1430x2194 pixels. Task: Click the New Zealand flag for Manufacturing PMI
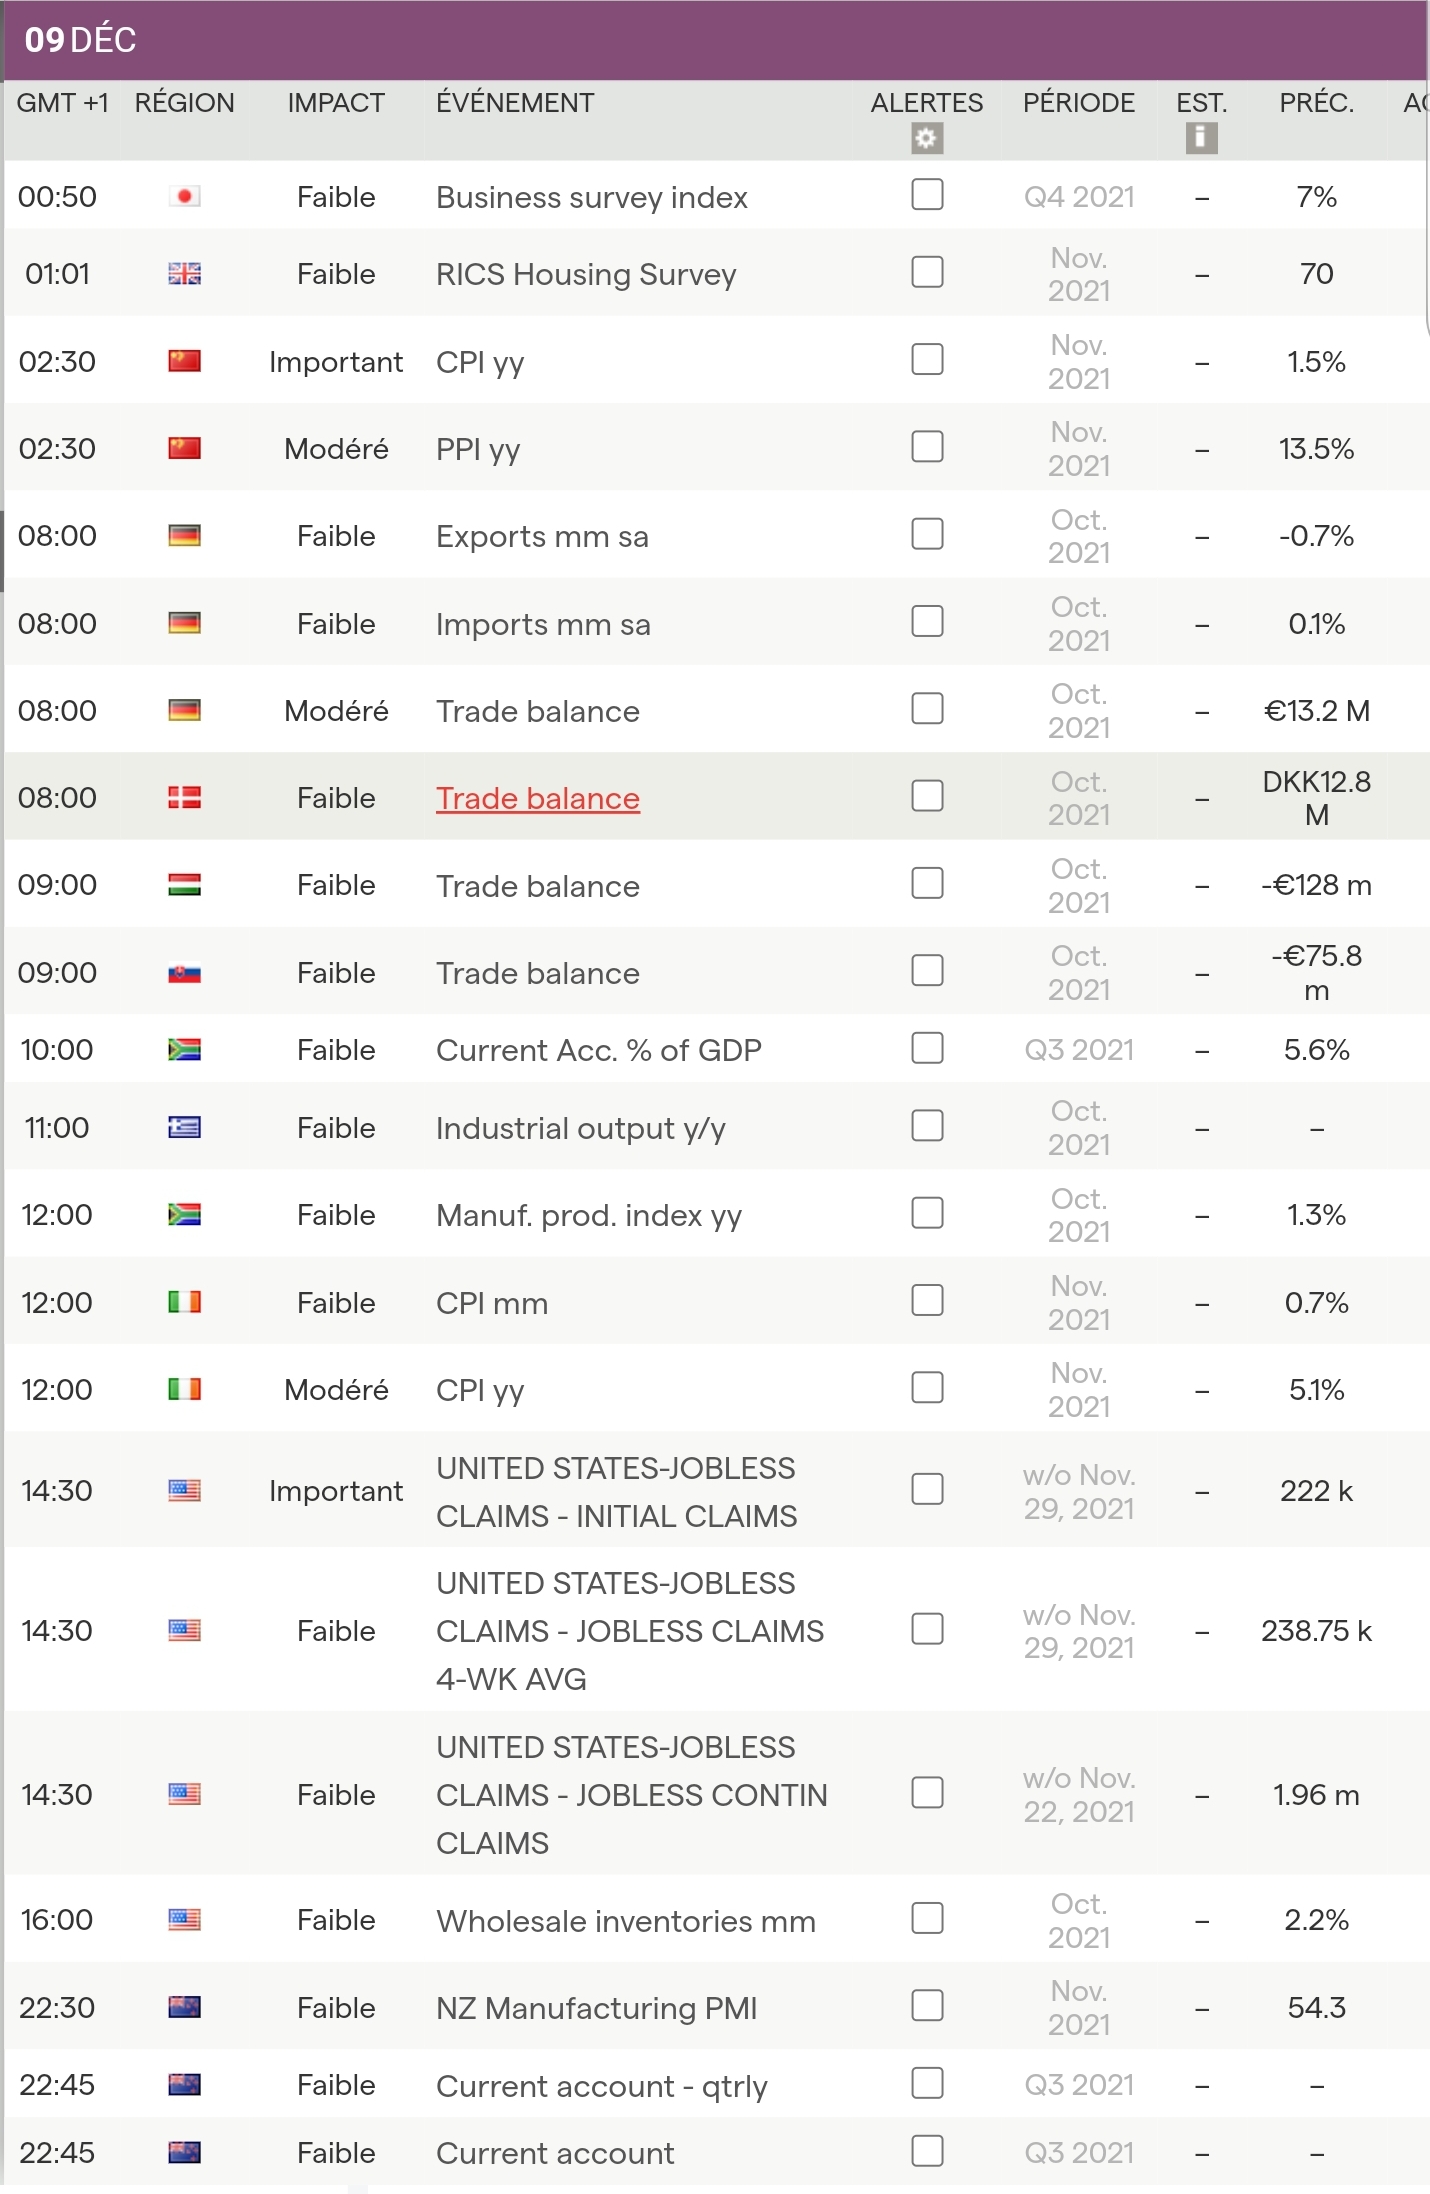(x=184, y=2007)
